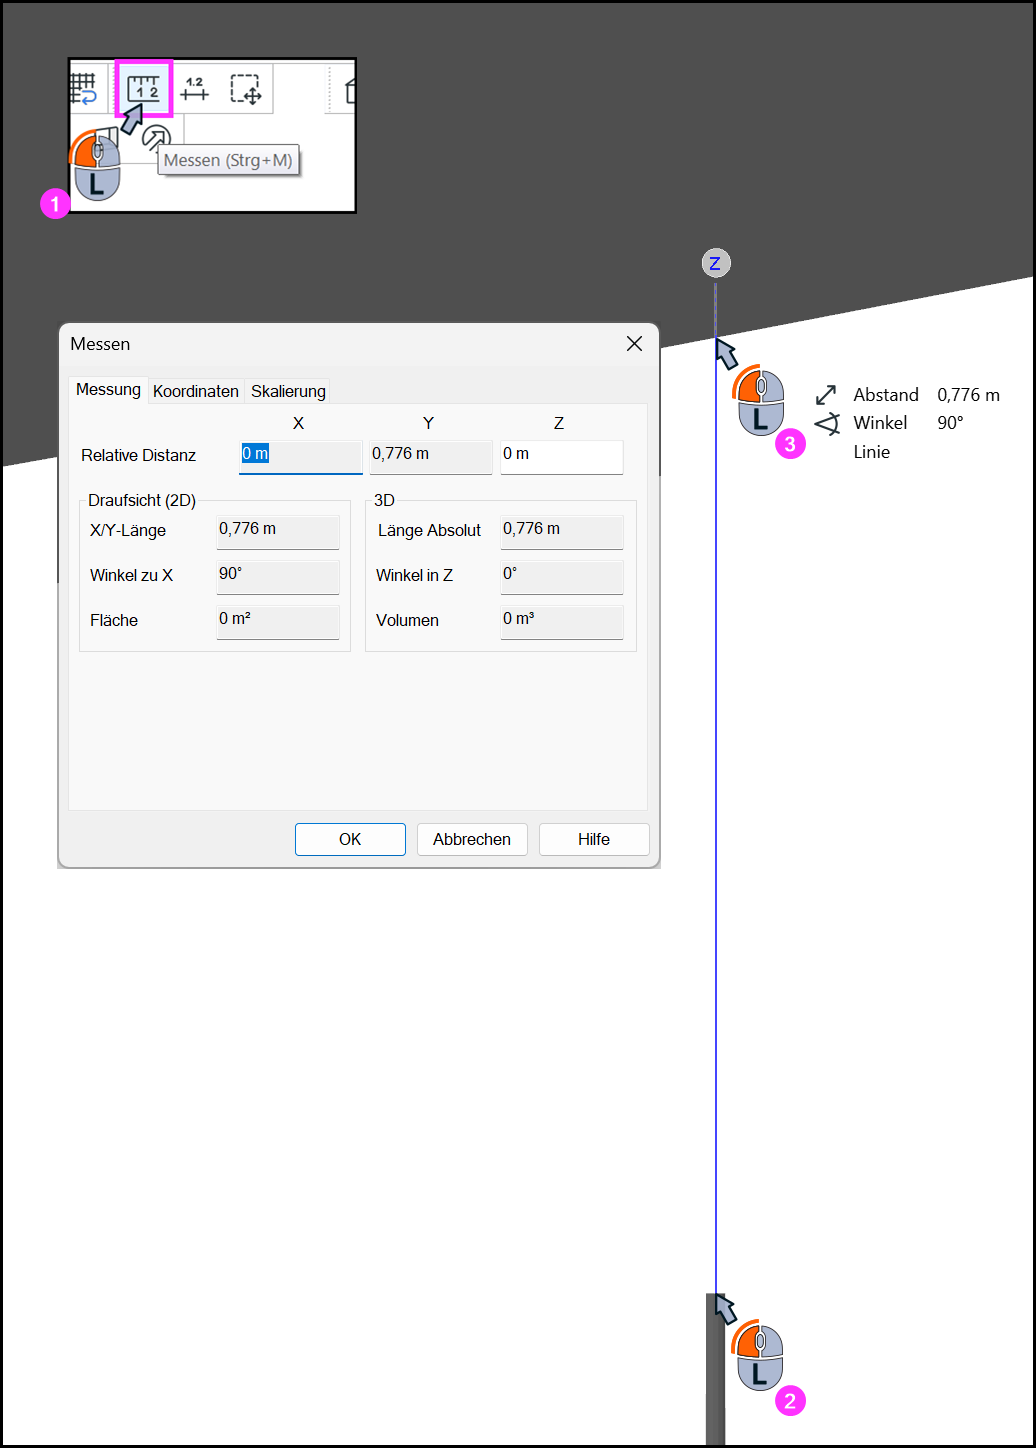Click the Messen dialog title
The height and width of the screenshot is (1448, 1036).
[100, 344]
